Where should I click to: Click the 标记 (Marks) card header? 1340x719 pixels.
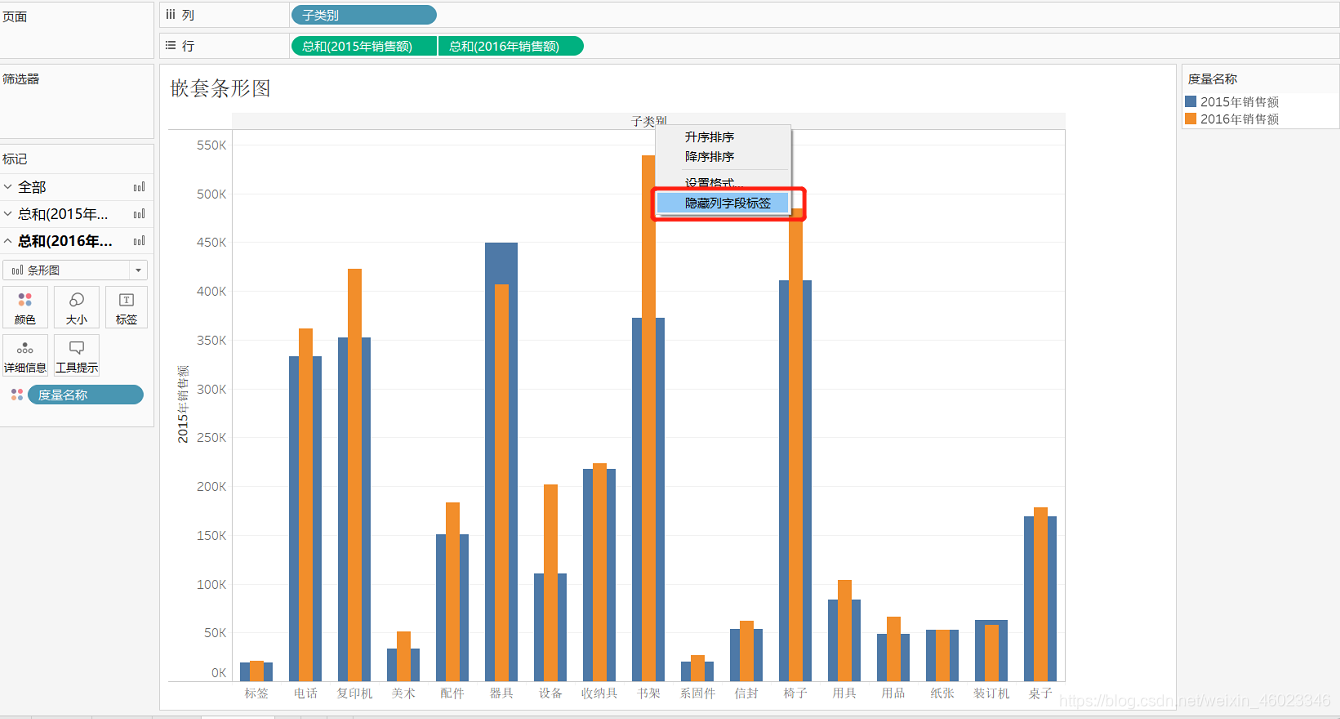(x=15, y=159)
